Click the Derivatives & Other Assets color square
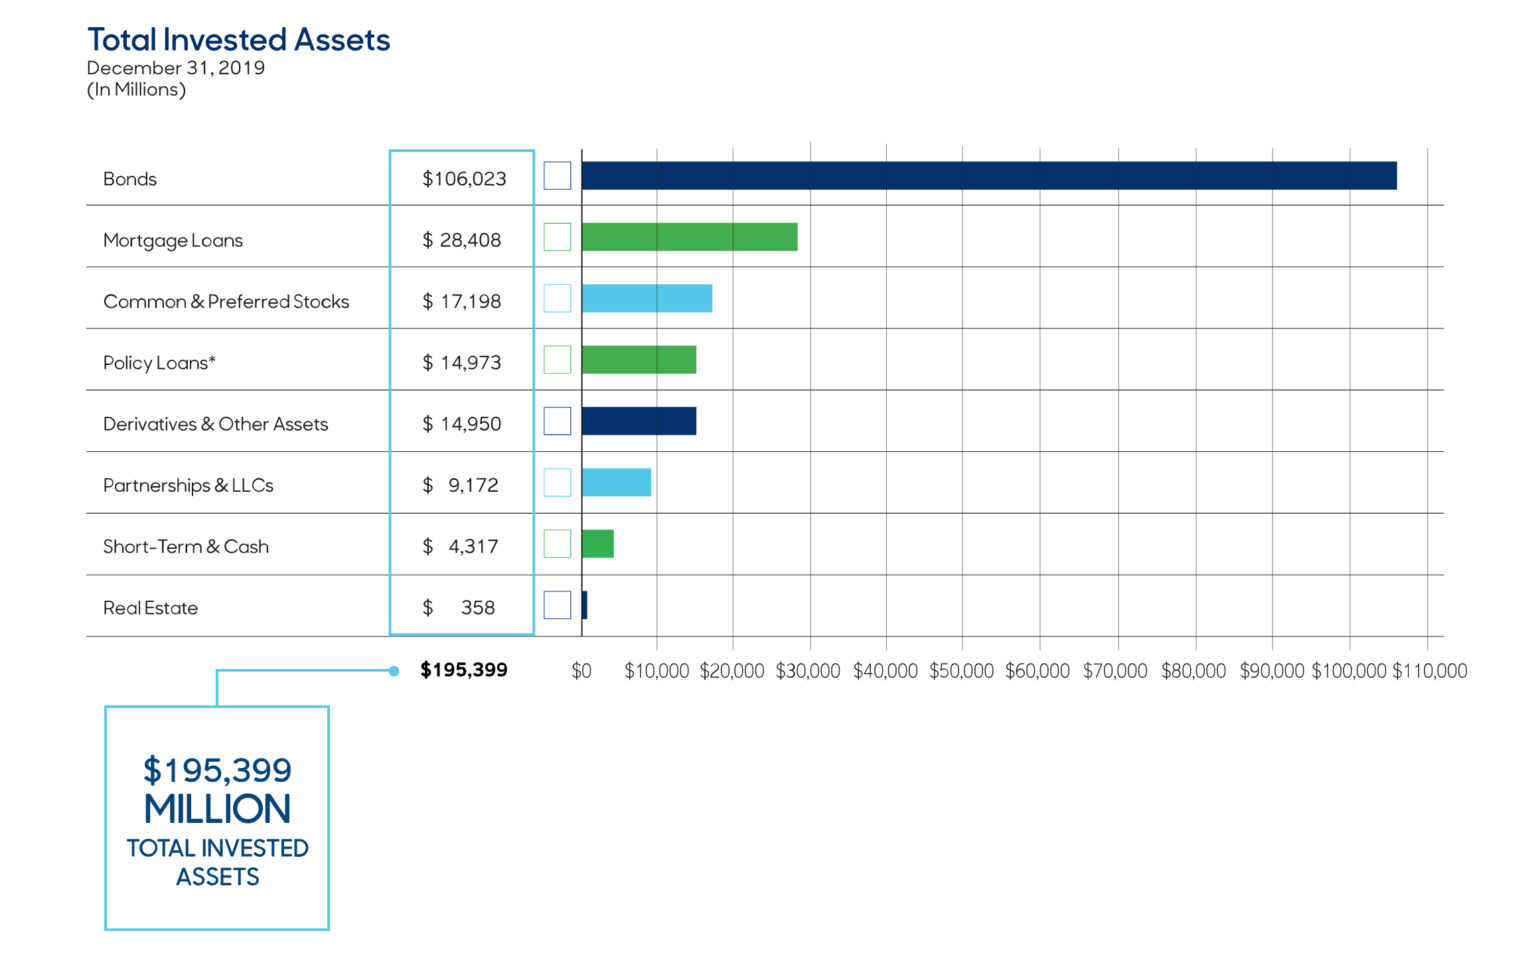1536x961 pixels. point(557,421)
